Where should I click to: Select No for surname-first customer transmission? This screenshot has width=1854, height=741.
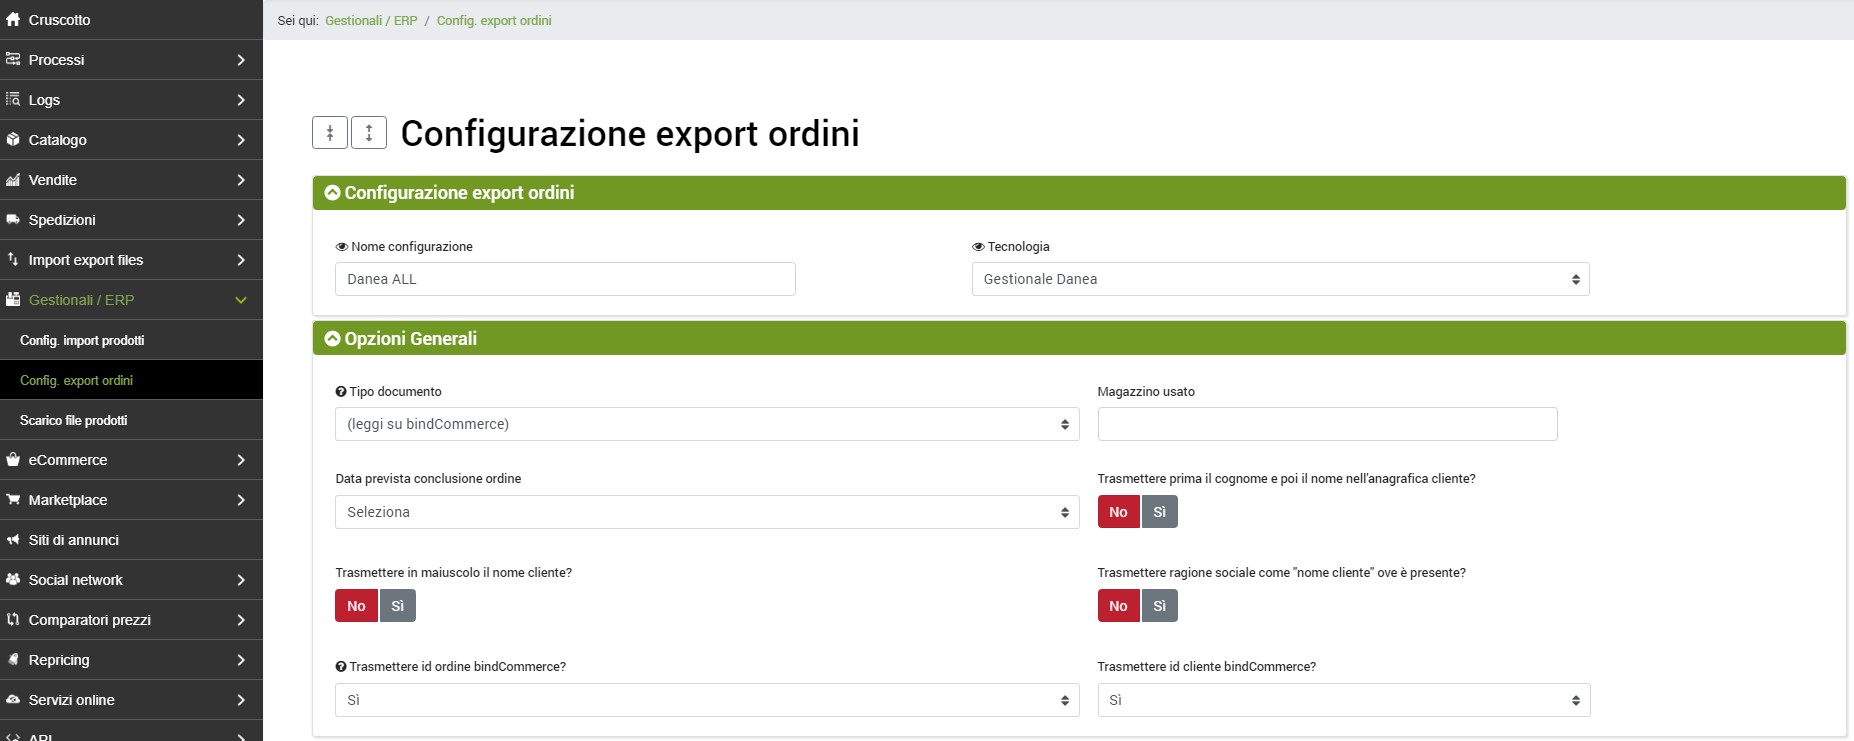click(x=1118, y=512)
